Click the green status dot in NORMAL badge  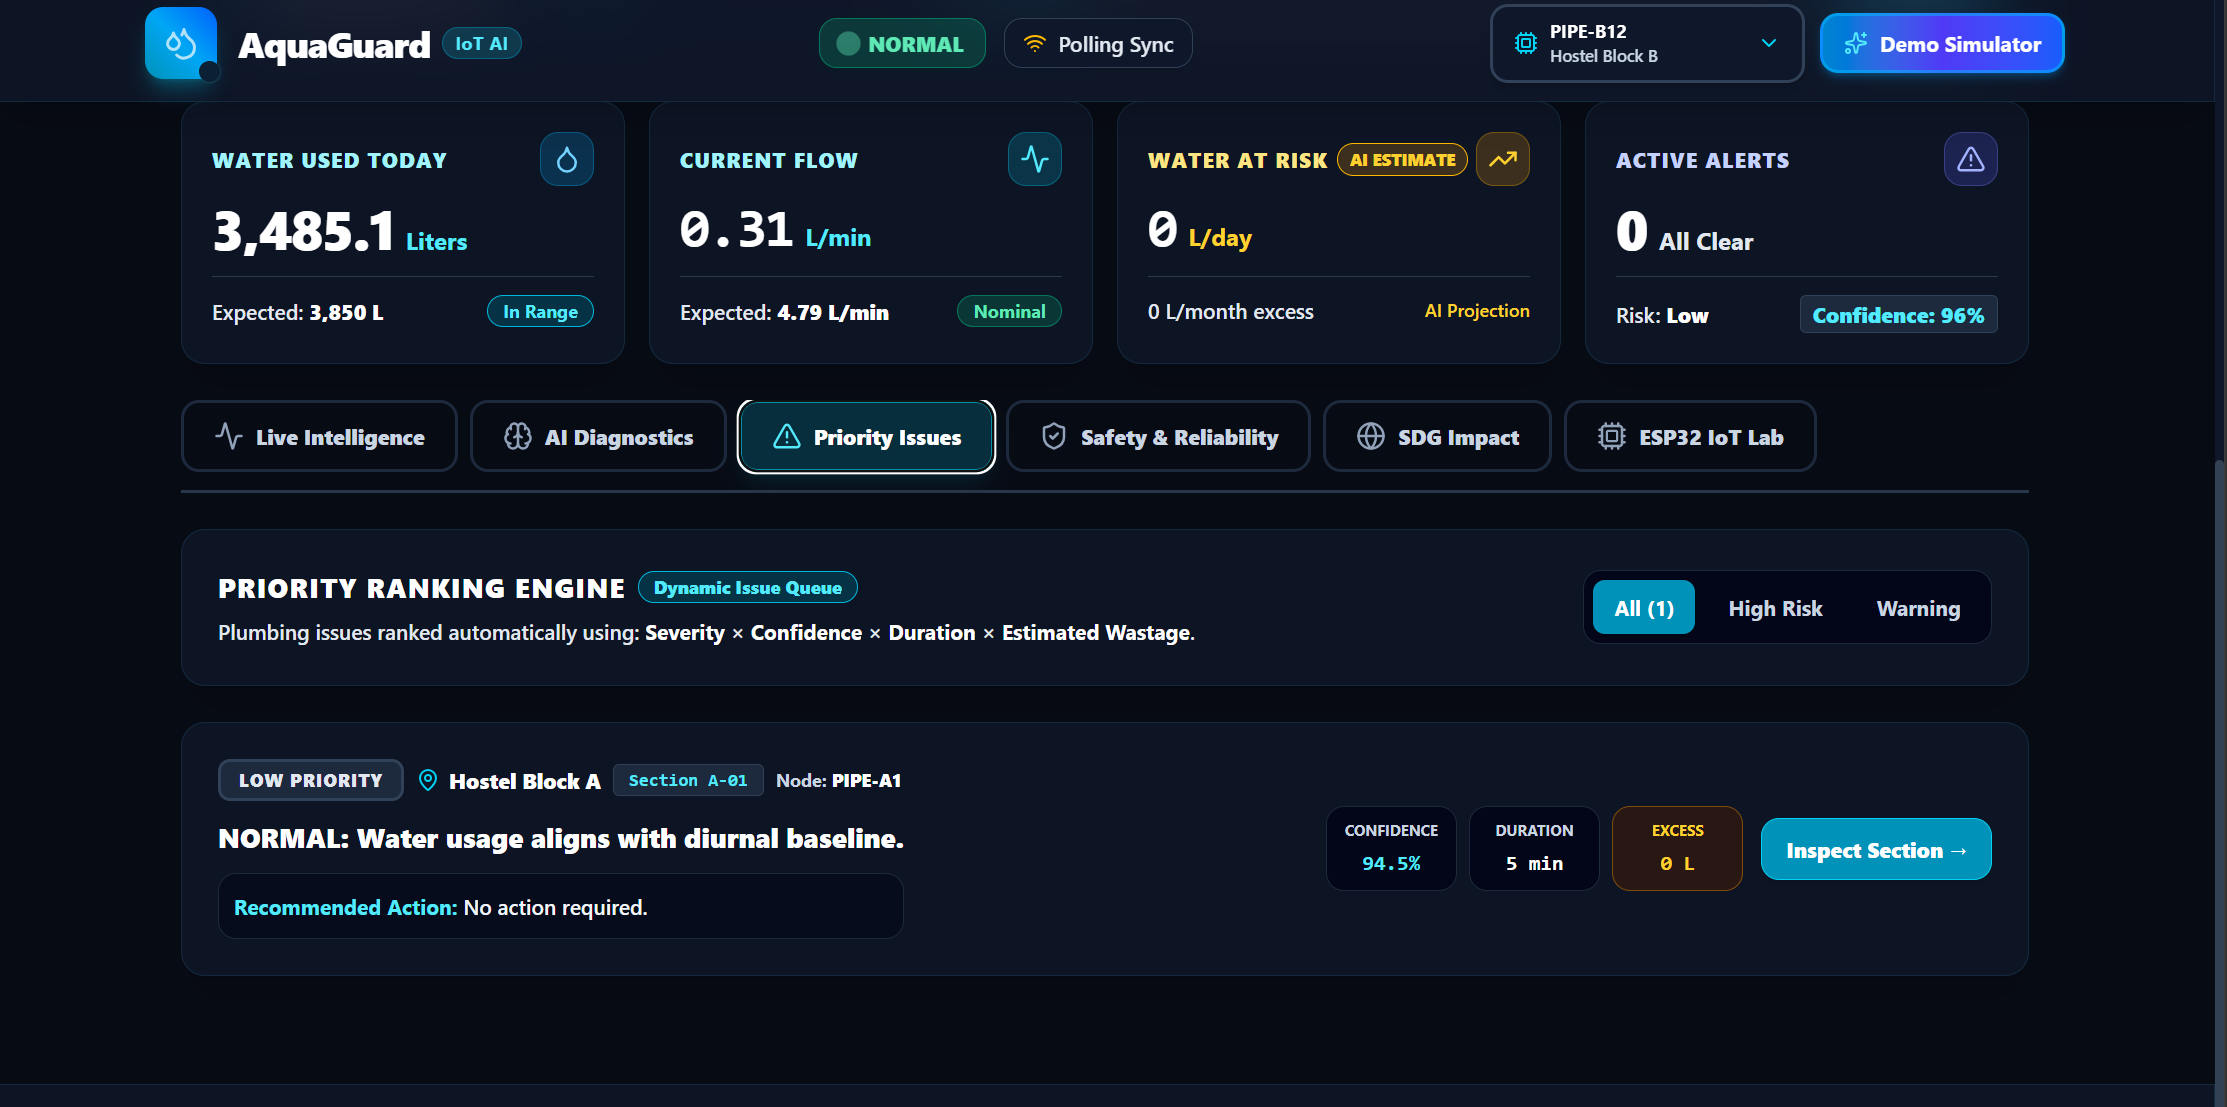(x=848, y=44)
